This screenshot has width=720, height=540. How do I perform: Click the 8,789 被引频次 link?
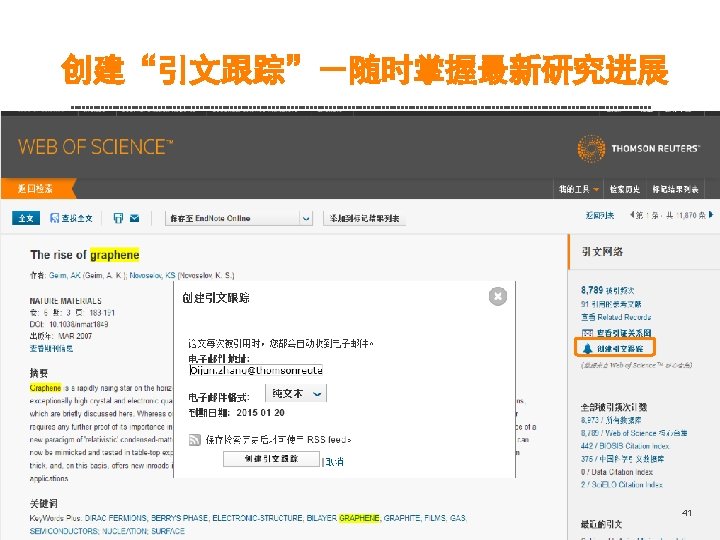pyautogui.click(x=607, y=290)
